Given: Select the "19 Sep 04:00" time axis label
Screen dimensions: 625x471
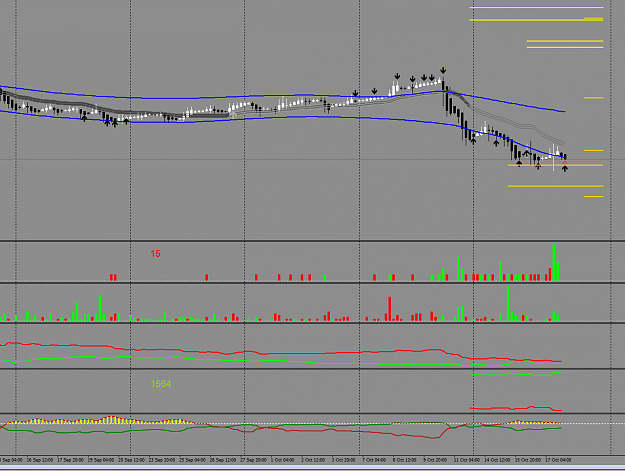Looking at the screenshot, I should (x=101, y=460).
